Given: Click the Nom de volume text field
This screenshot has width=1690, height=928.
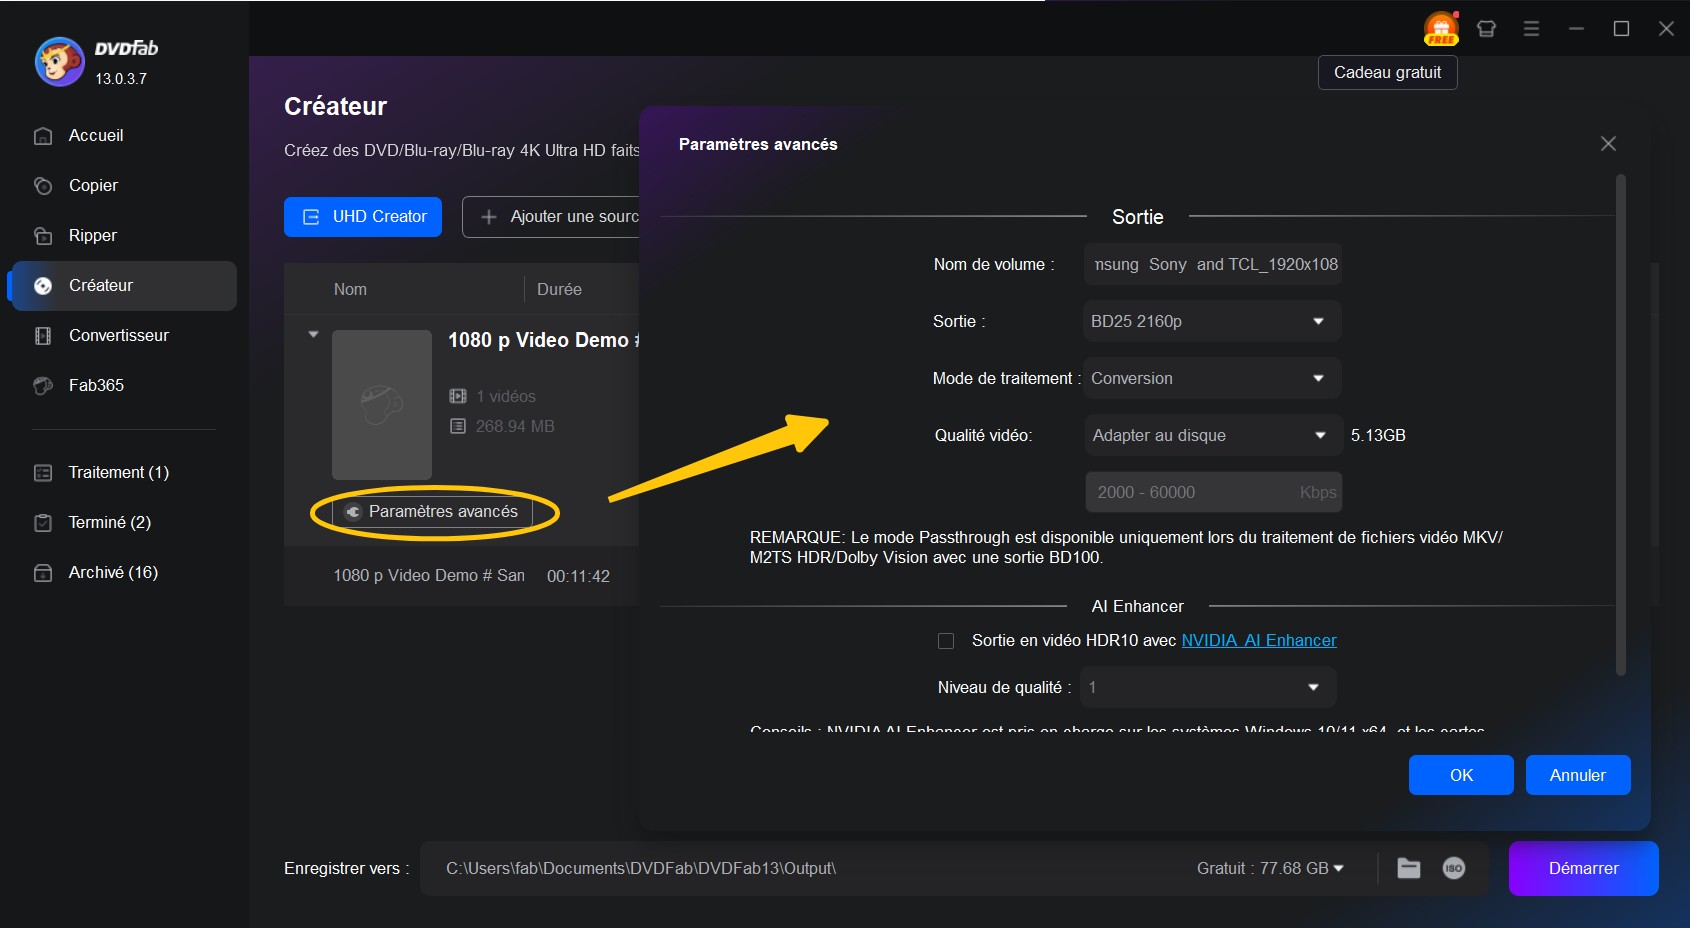Looking at the screenshot, I should click(1212, 264).
